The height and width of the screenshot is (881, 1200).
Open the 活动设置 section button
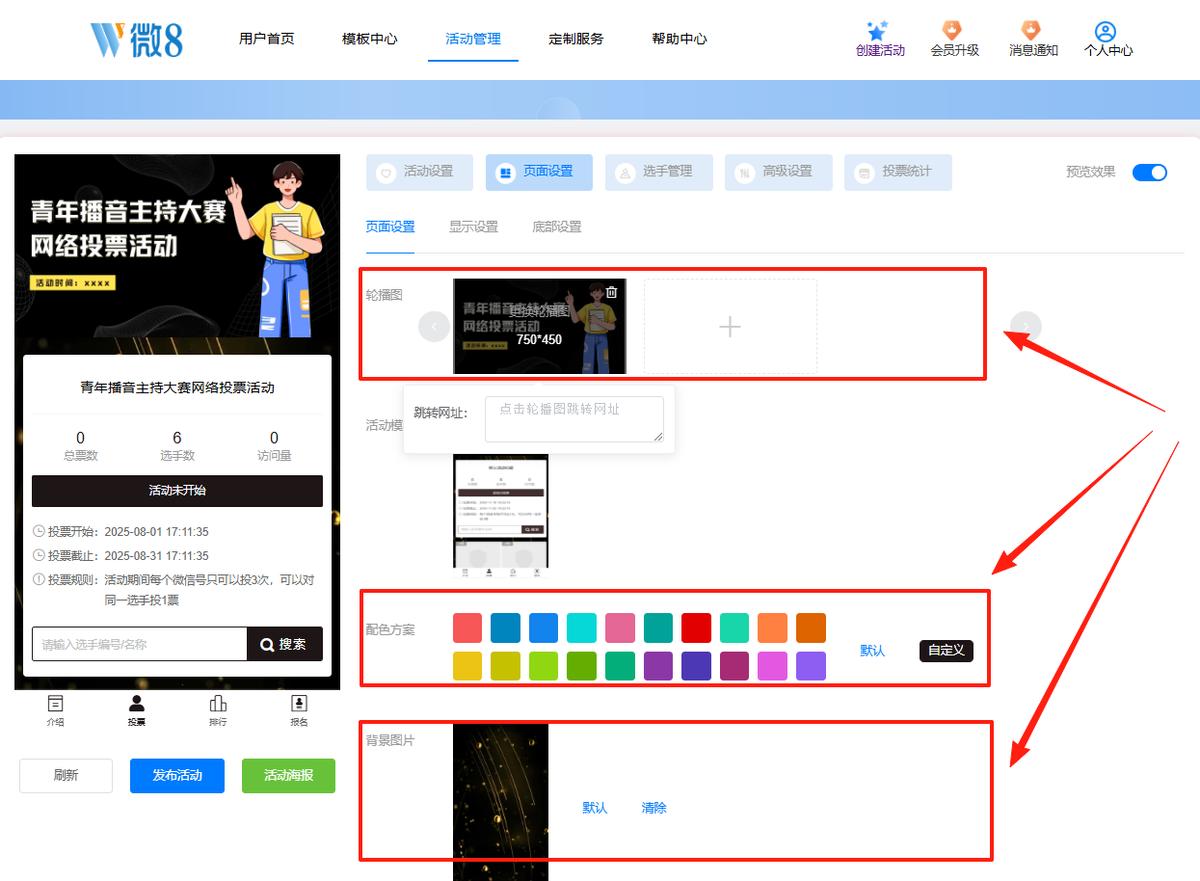click(x=419, y=172)
